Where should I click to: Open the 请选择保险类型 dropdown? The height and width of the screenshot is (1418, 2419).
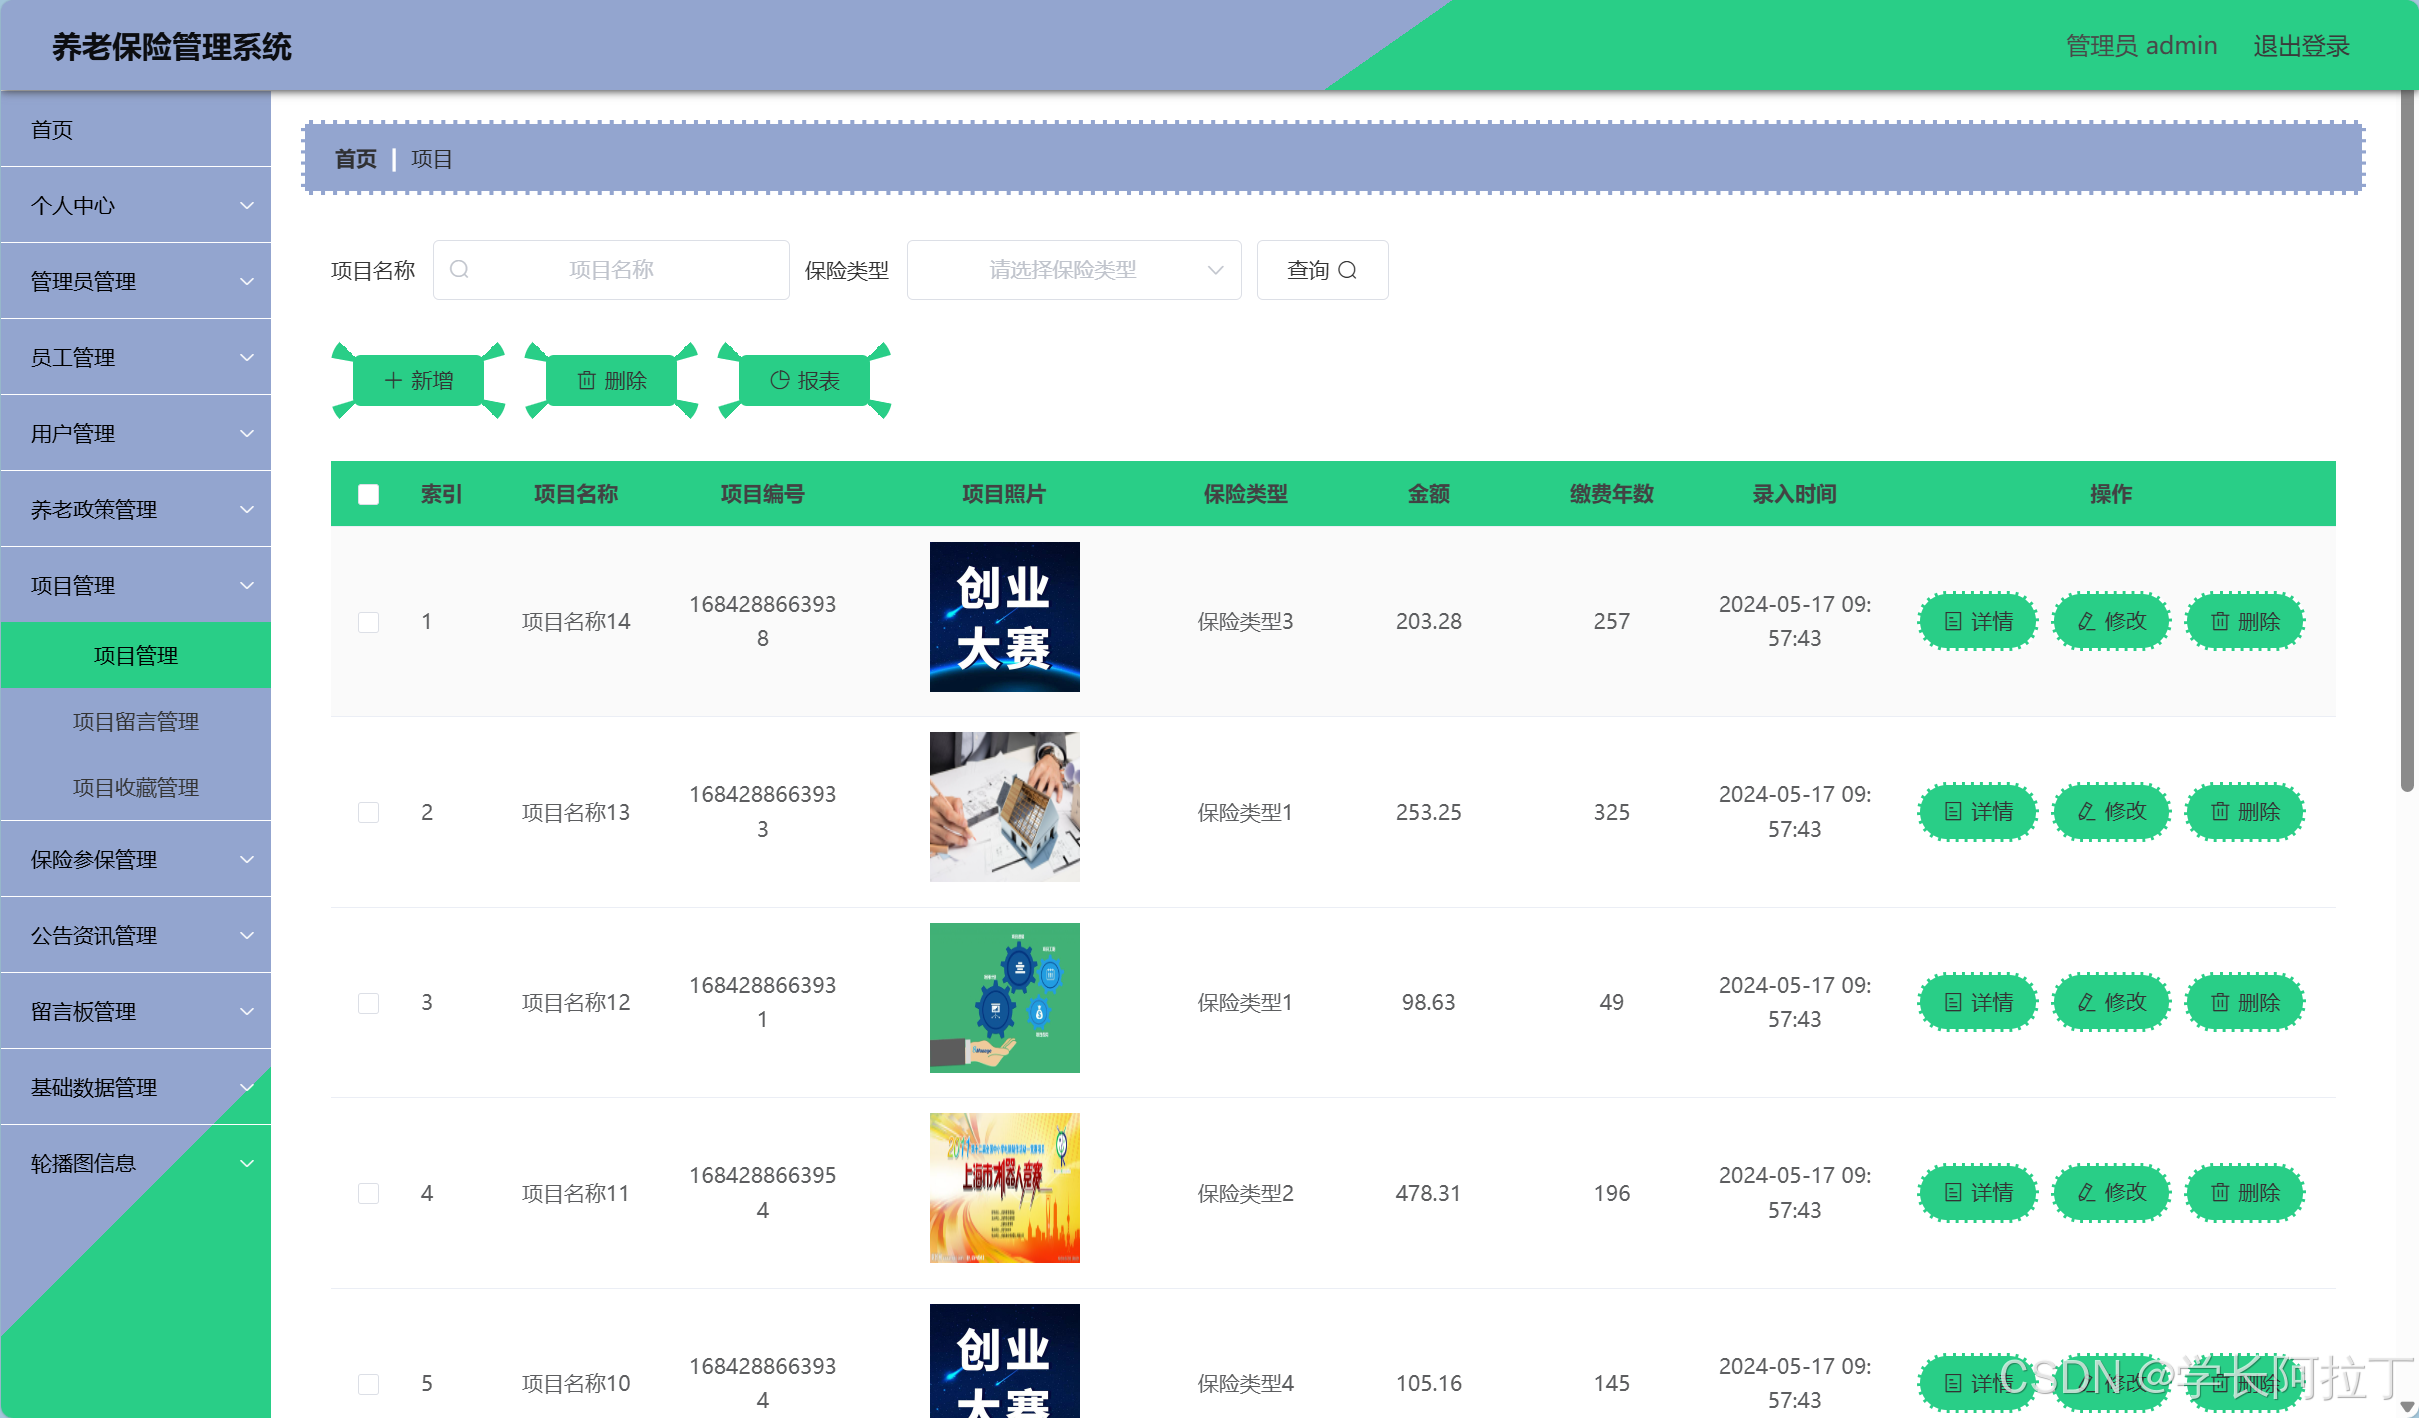pos(1073,270)
